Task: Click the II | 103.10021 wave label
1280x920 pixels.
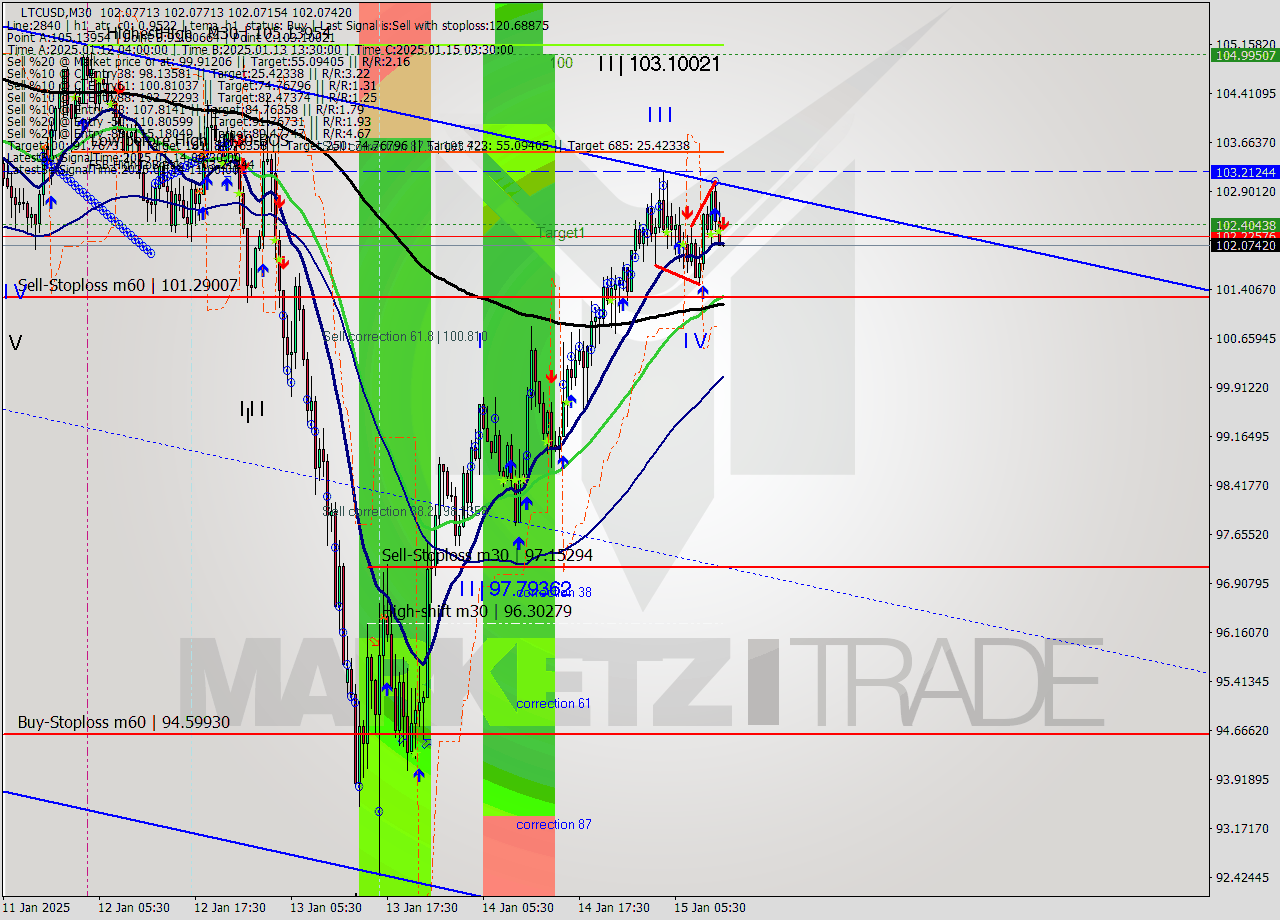Action: coord(659,64)
